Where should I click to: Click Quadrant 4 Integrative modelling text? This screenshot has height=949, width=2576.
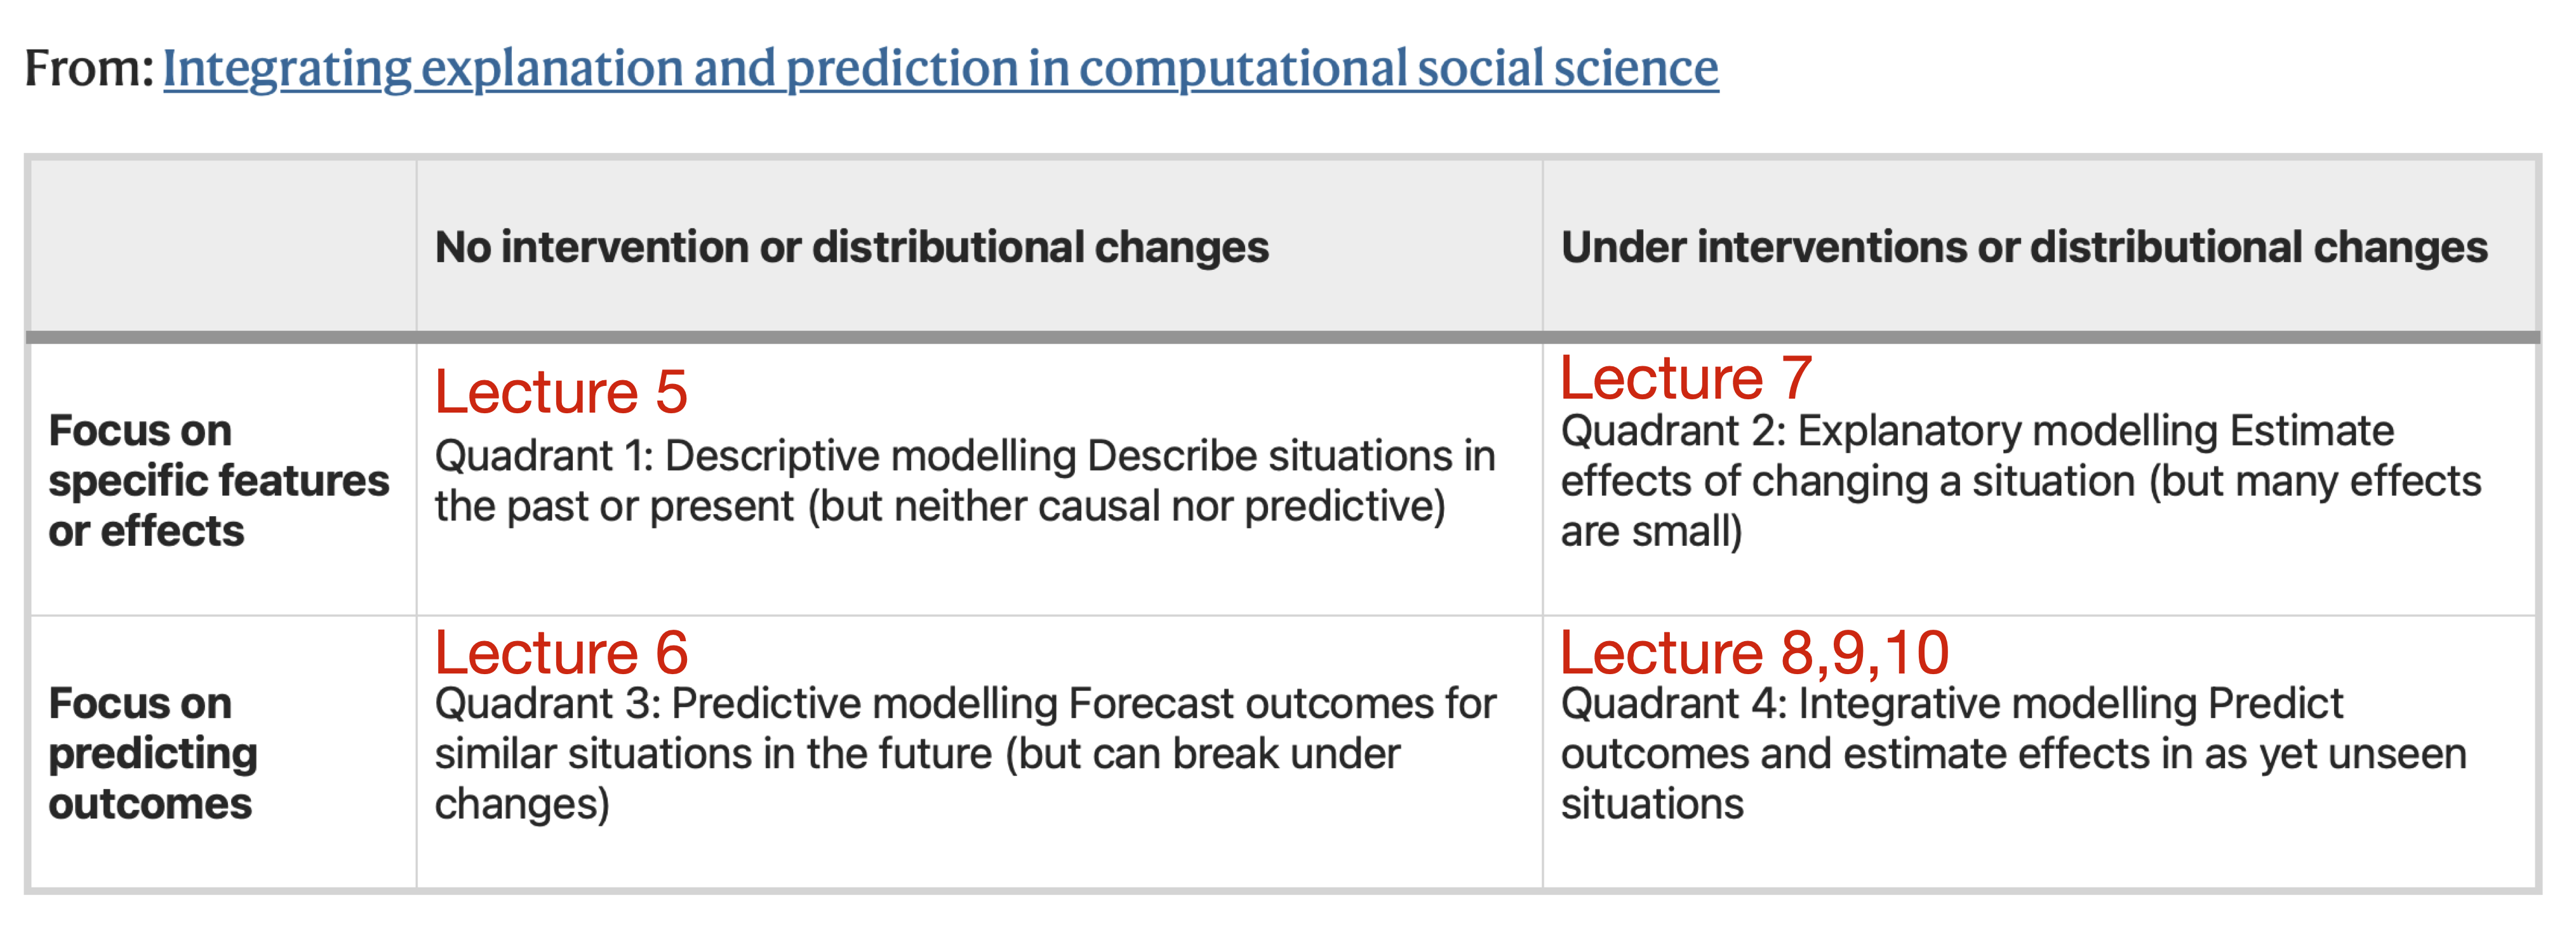(x=2013, y=753)
